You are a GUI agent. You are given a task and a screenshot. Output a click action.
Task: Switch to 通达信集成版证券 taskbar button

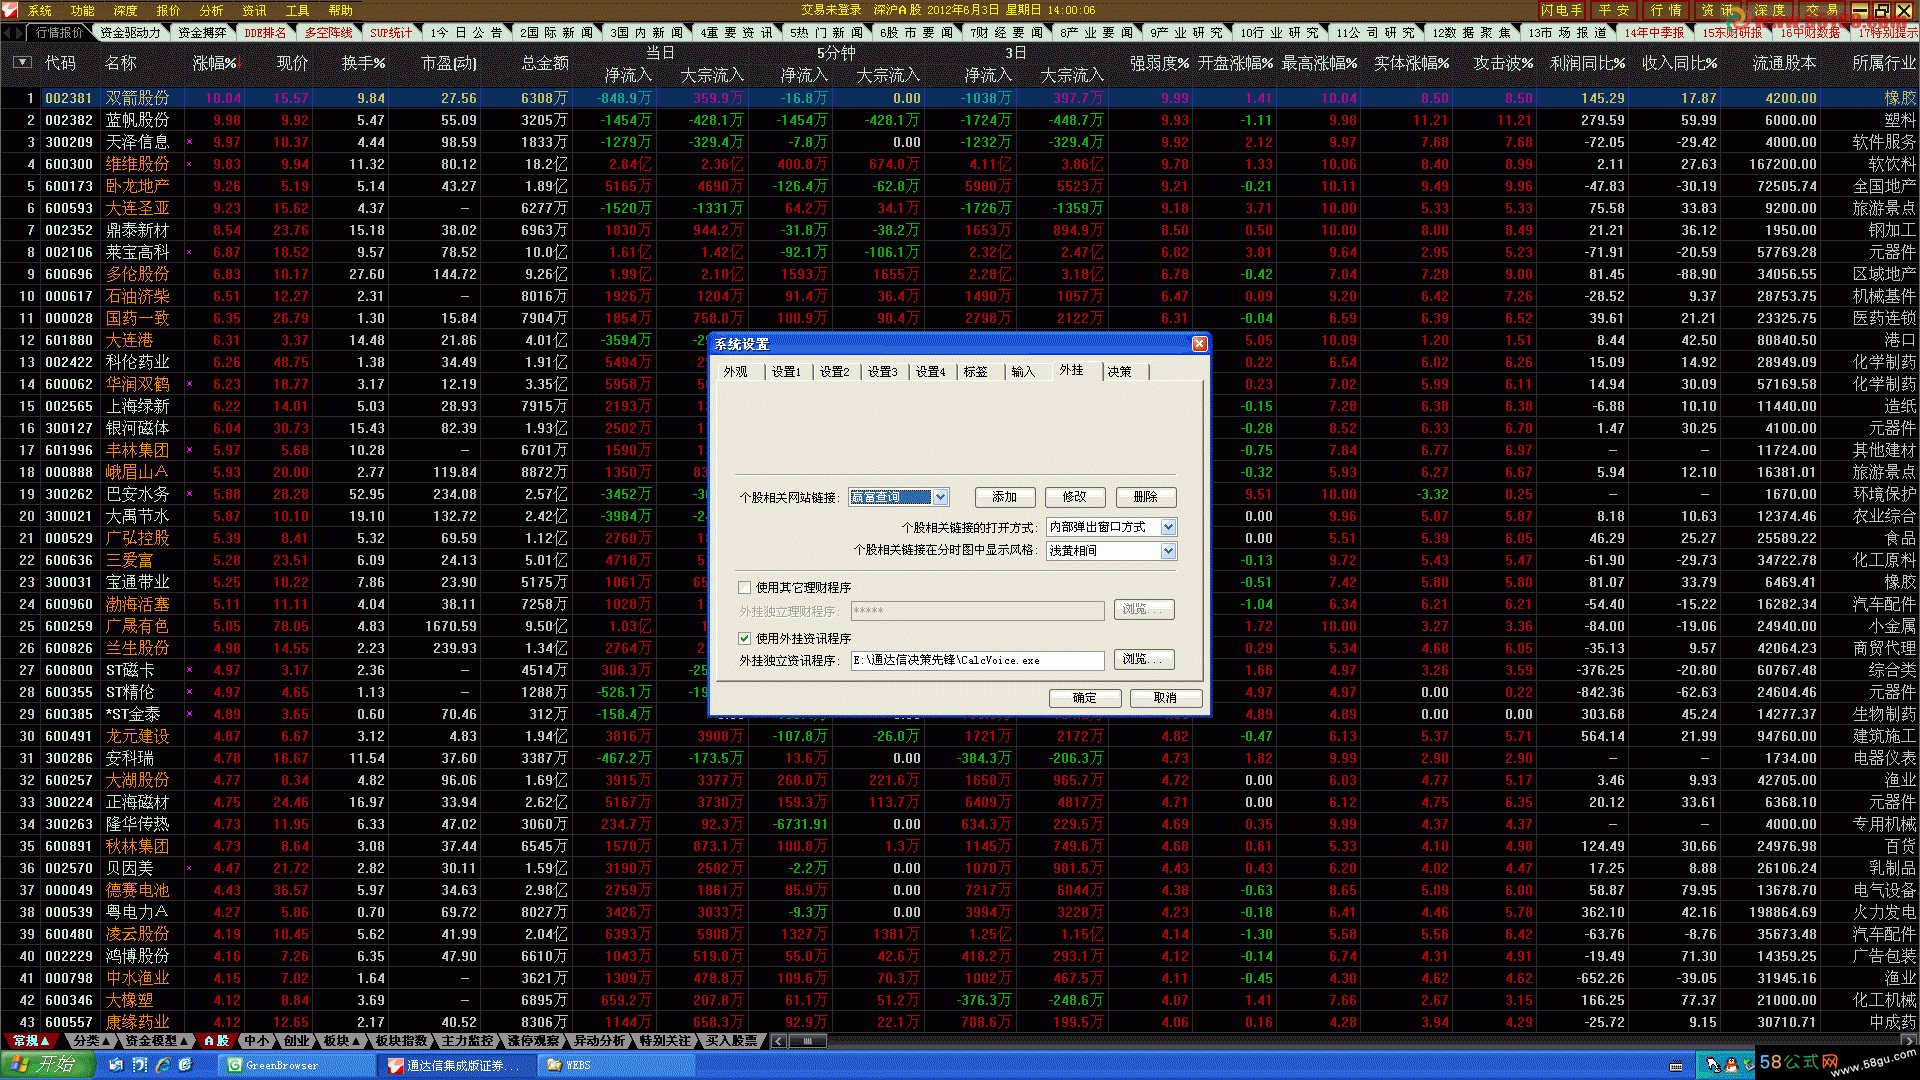click(x=456, y=1065)
